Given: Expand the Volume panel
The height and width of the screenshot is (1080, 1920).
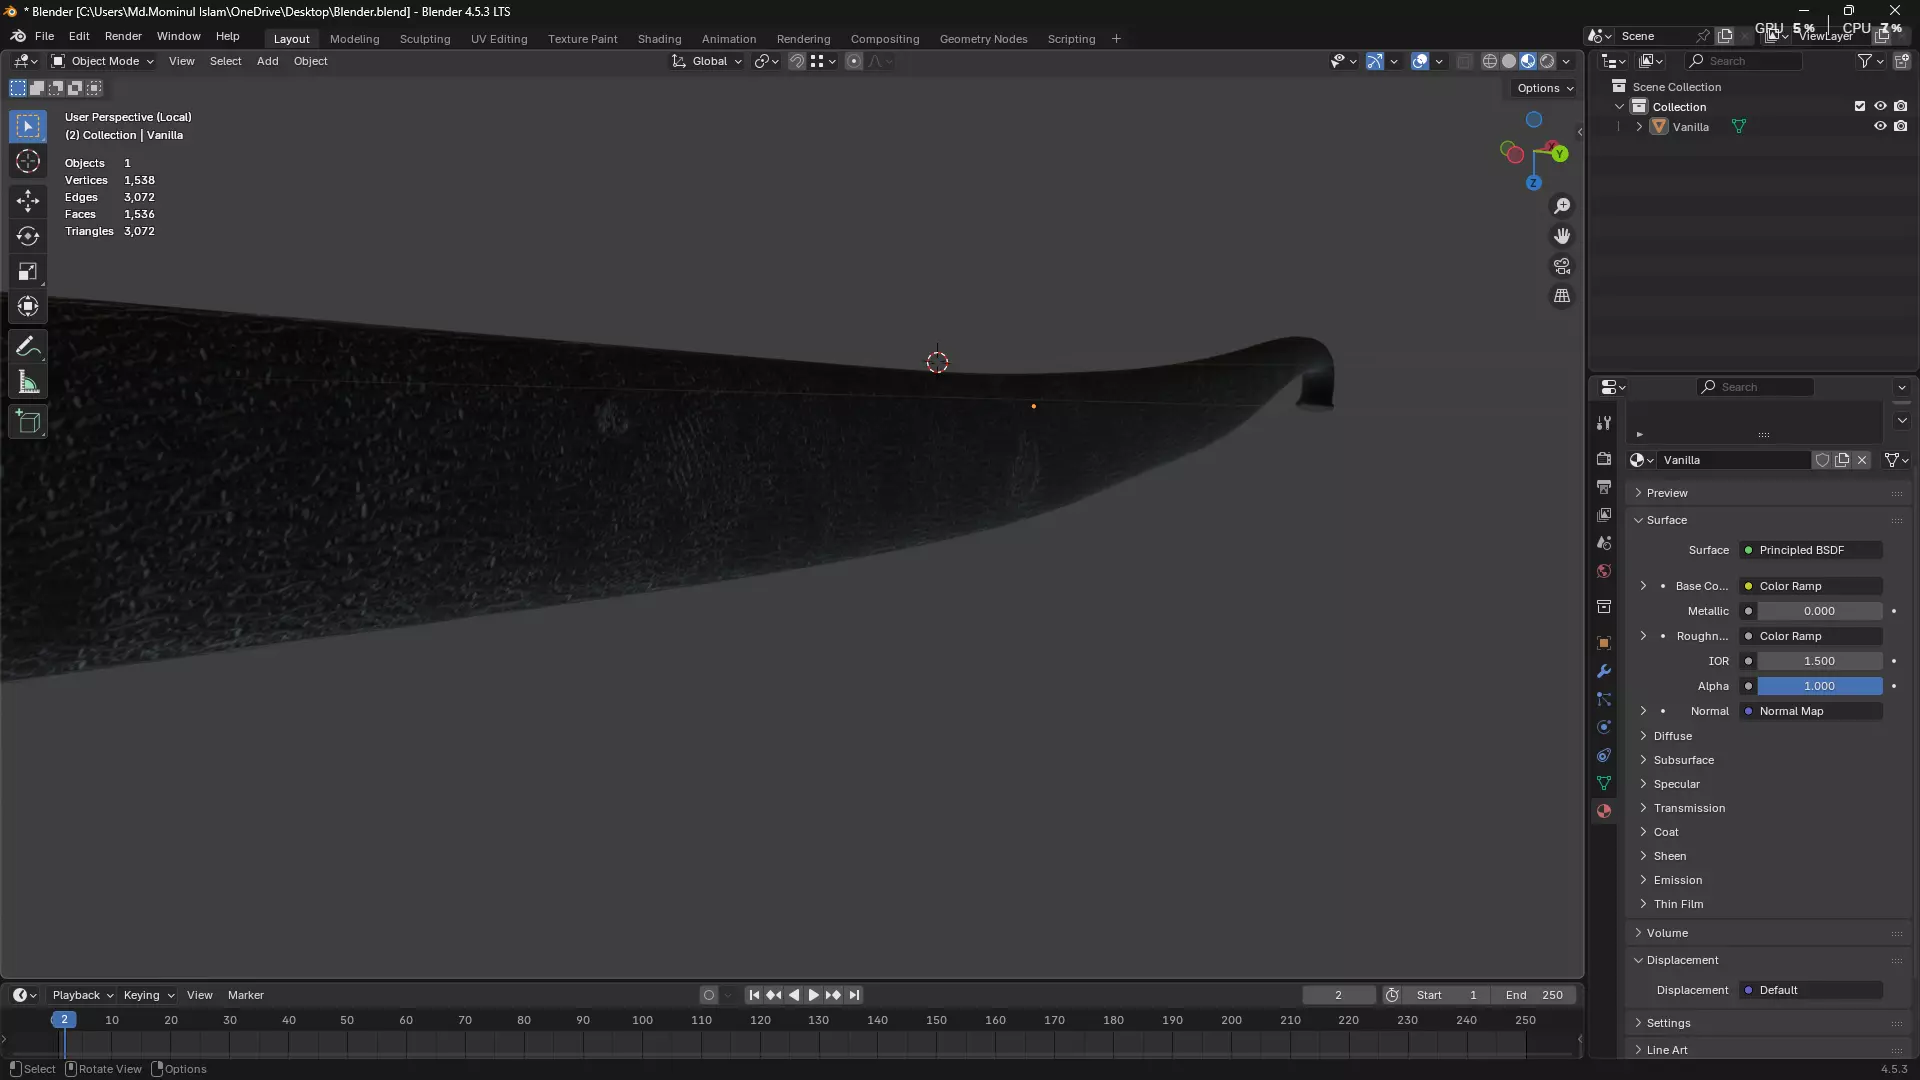Looking at the screenshot, I should pyautogui.click(x=1666, y=933).
